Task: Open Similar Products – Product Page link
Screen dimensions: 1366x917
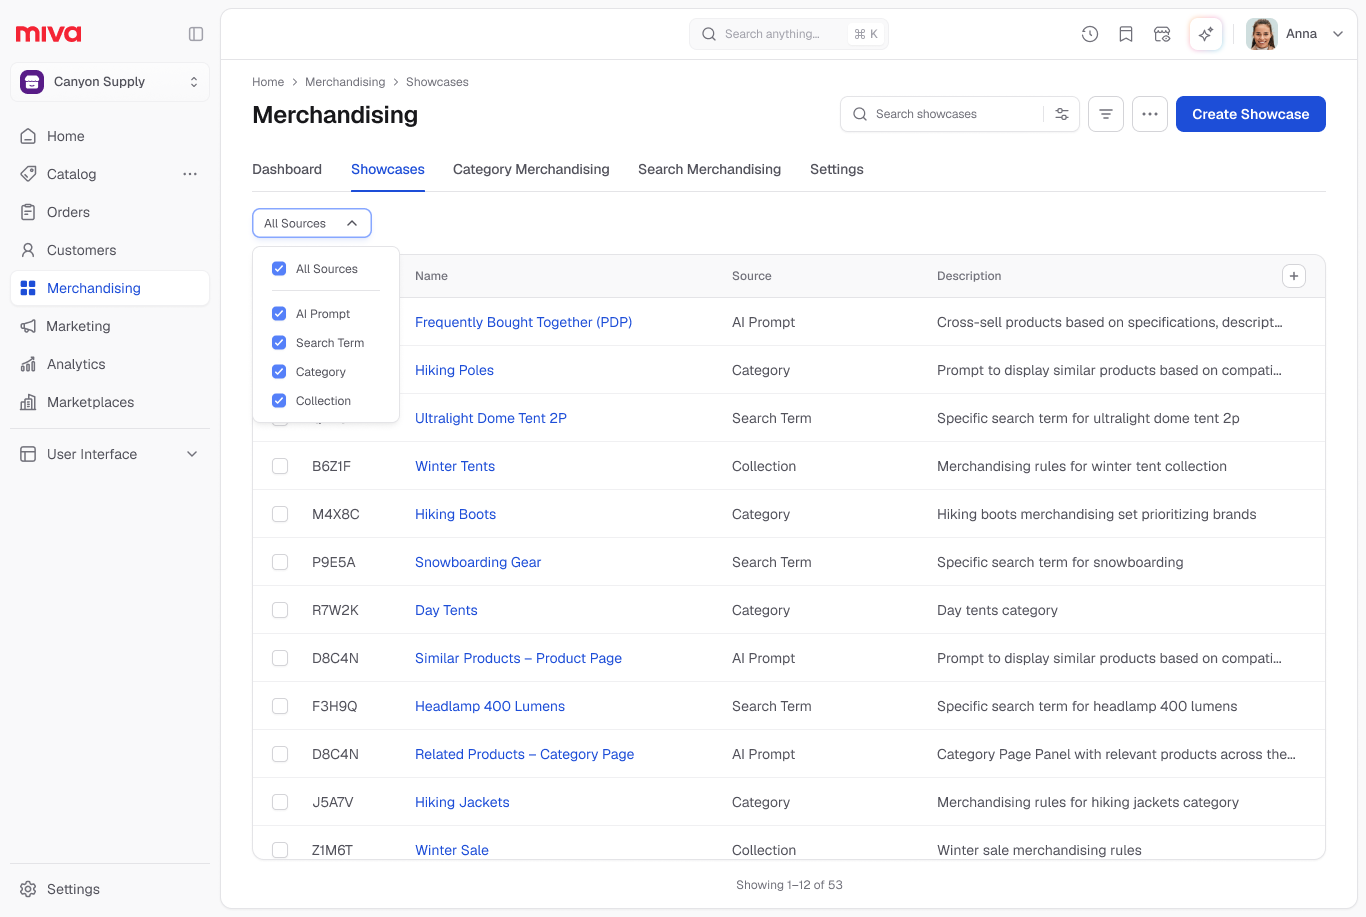Action: click(519, 658)
